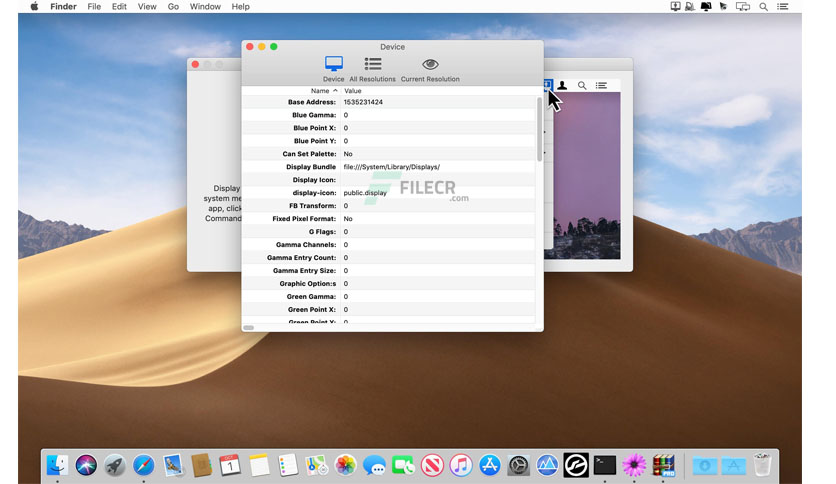This screenshot has height=484, width=836.
Task: Select the Display Bundle file path value
Action: point(391,167)
